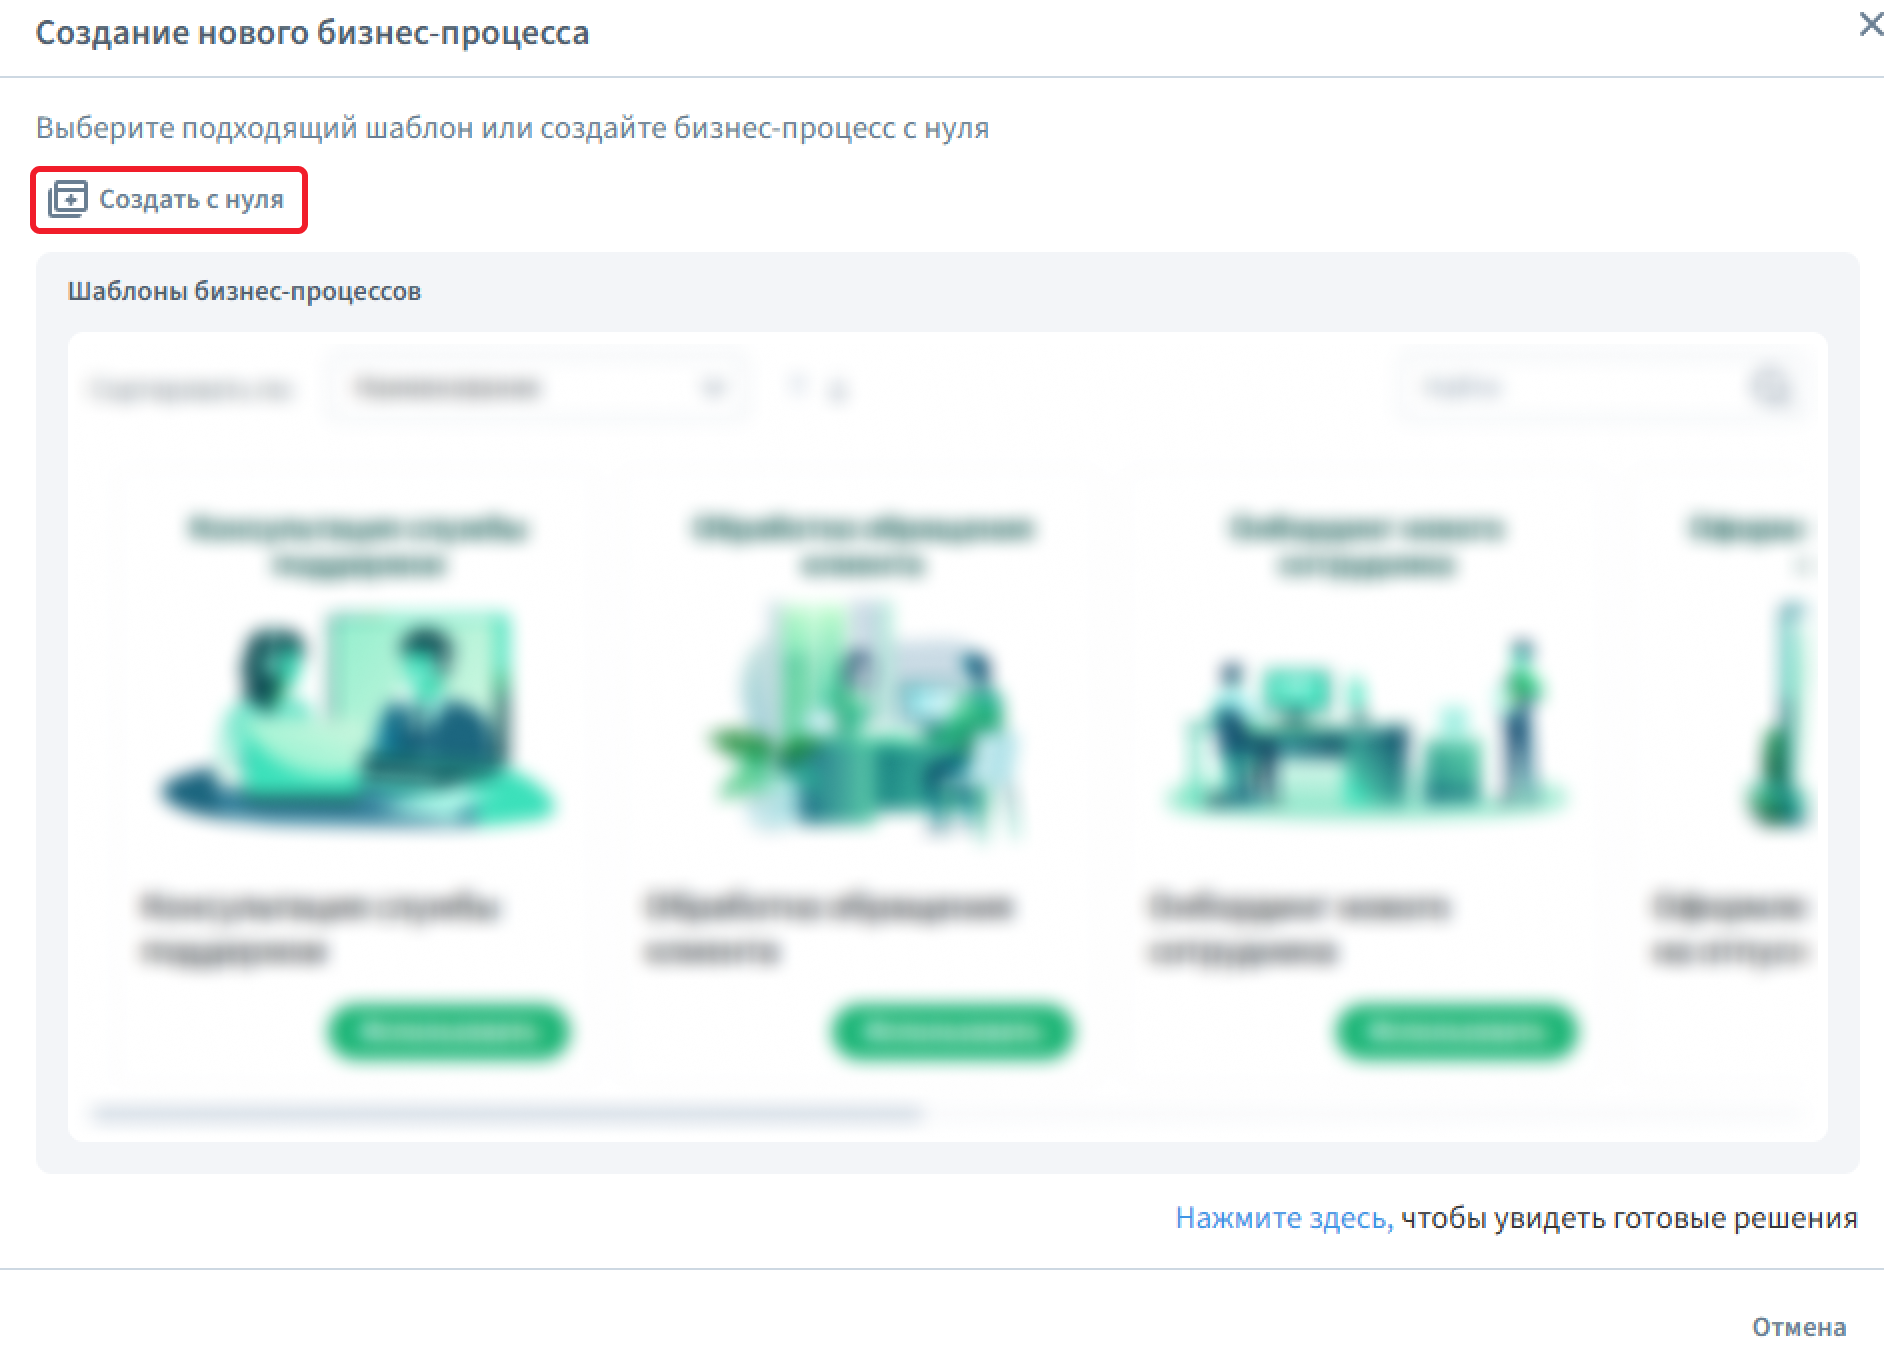This screenshot has width=1884, height=1370.
Task: Open the "Нажмите здесь" link
Action: [1283, 1217]
